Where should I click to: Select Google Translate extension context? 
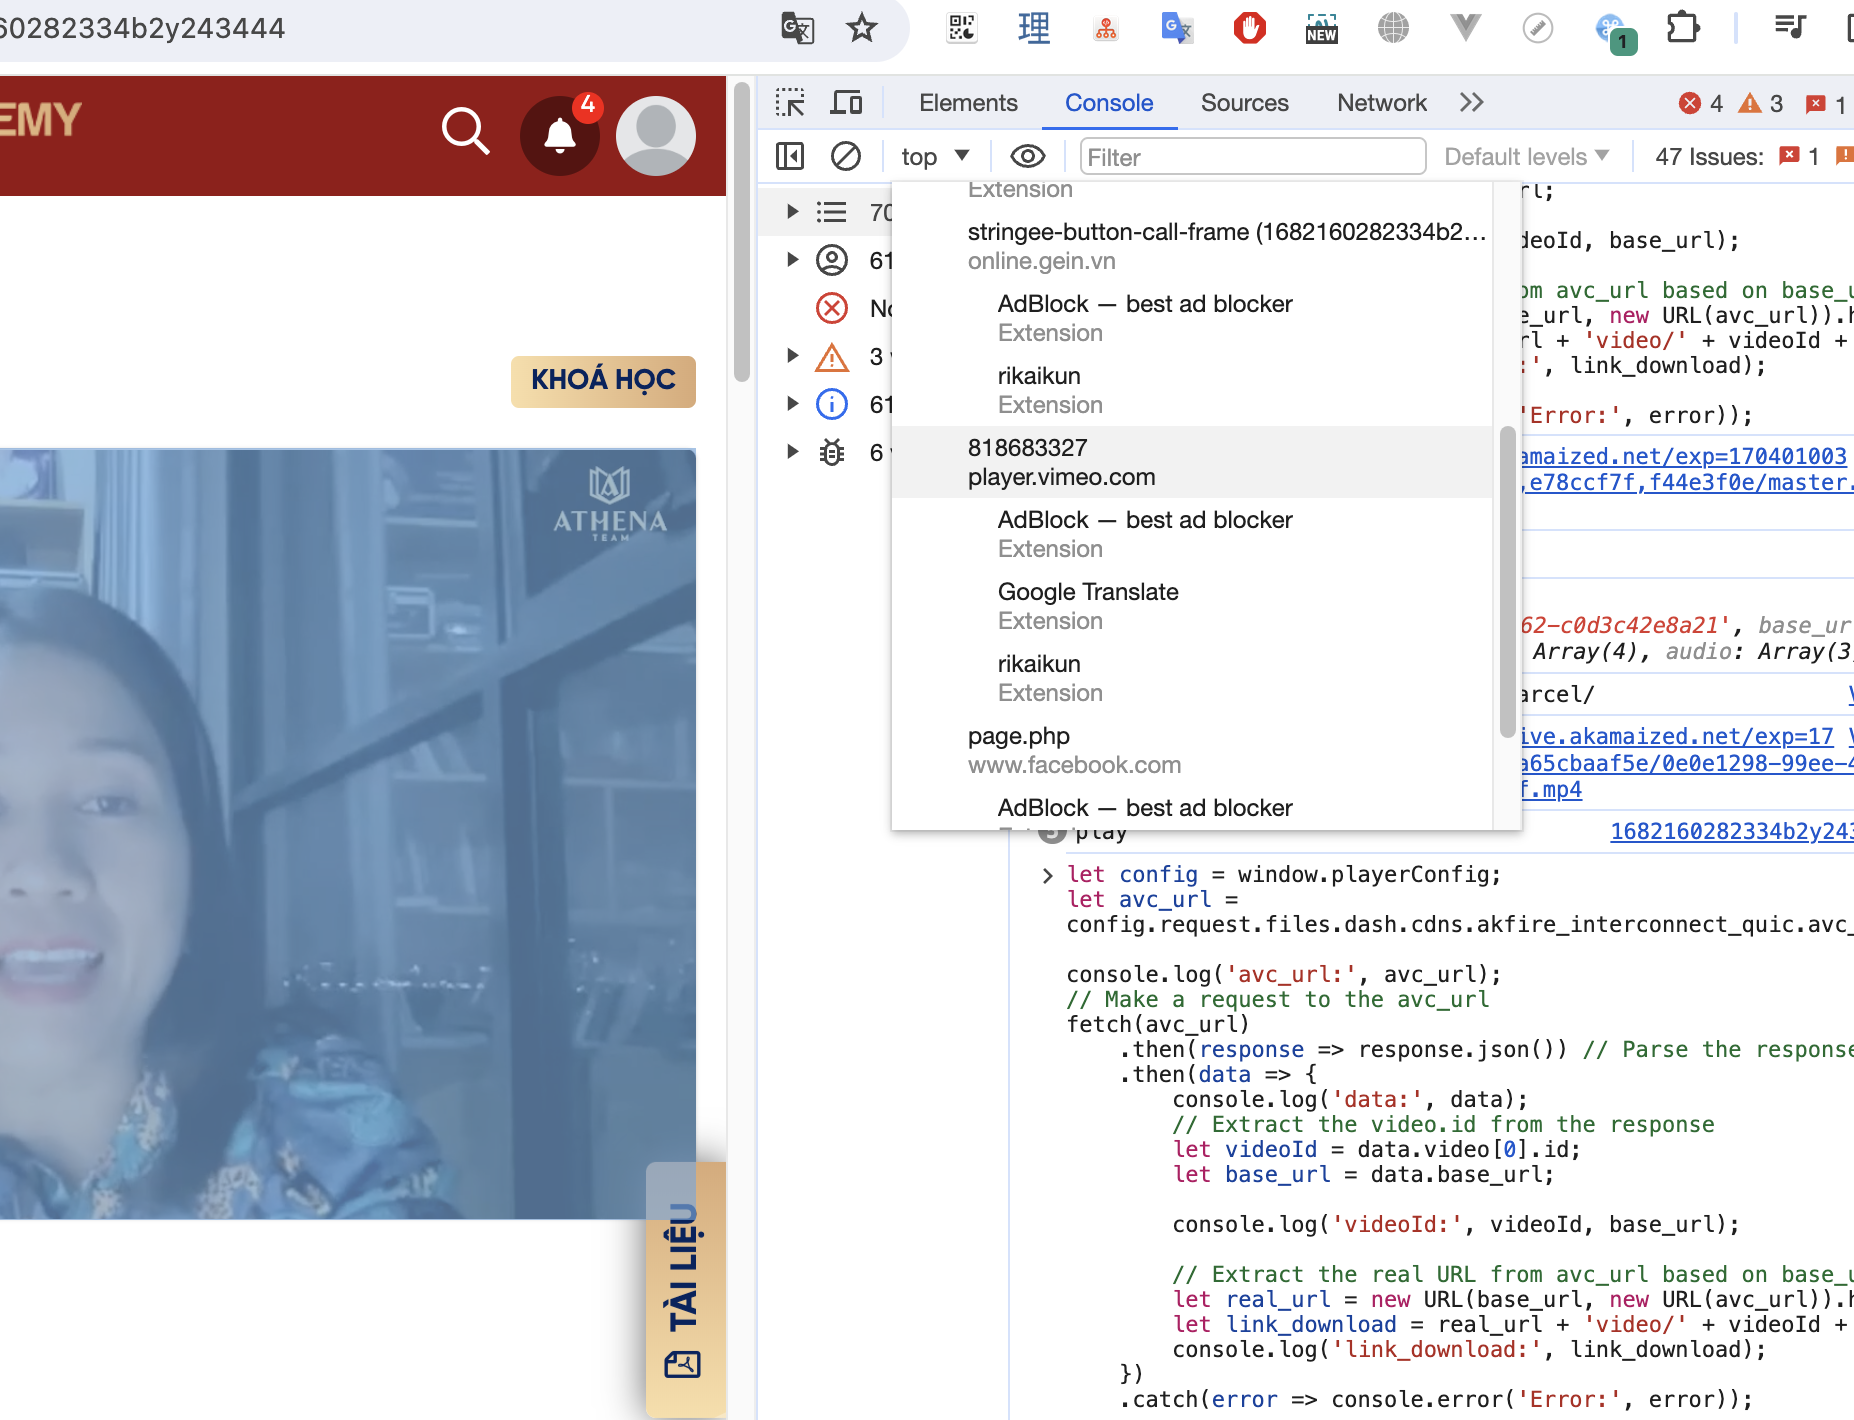[1192, 606]
